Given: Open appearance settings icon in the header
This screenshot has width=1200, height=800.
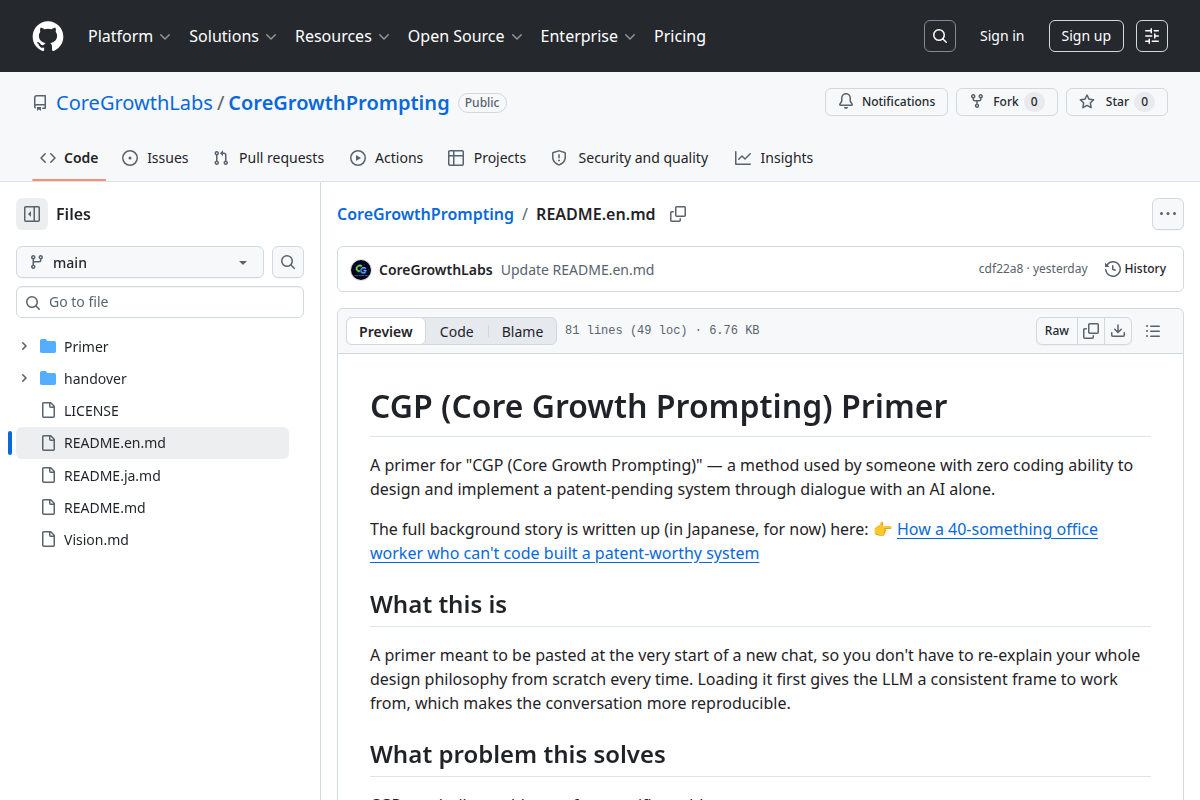Looking at the screenshot, I should click(1152, 36).
